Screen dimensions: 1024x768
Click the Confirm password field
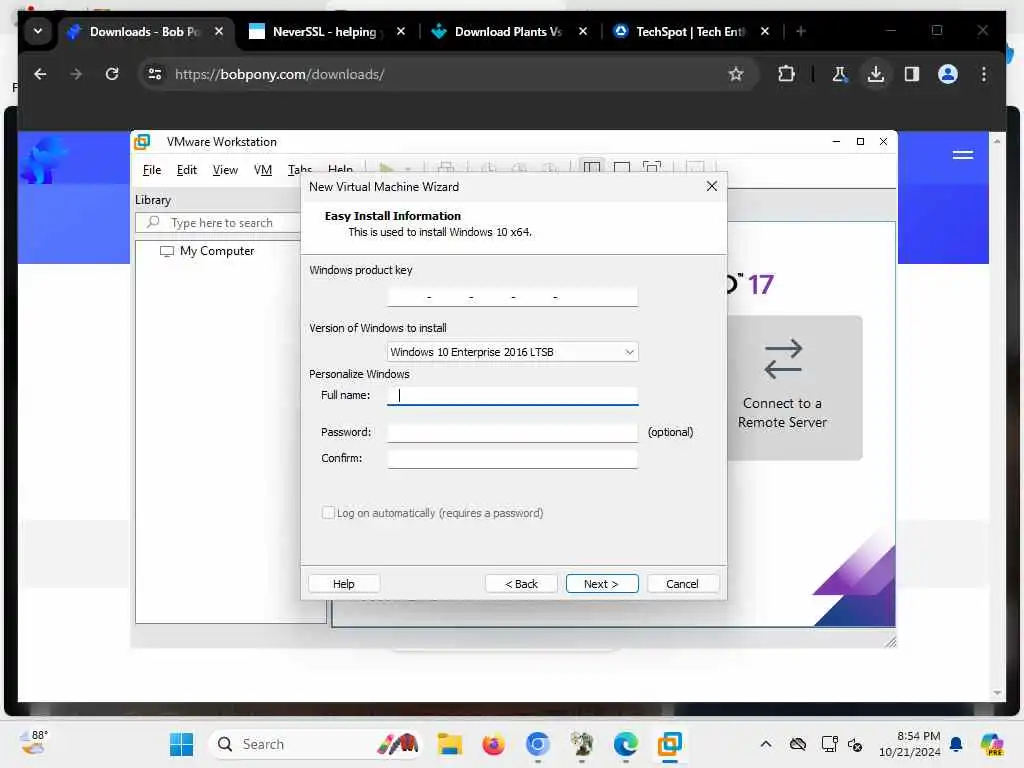512,458
